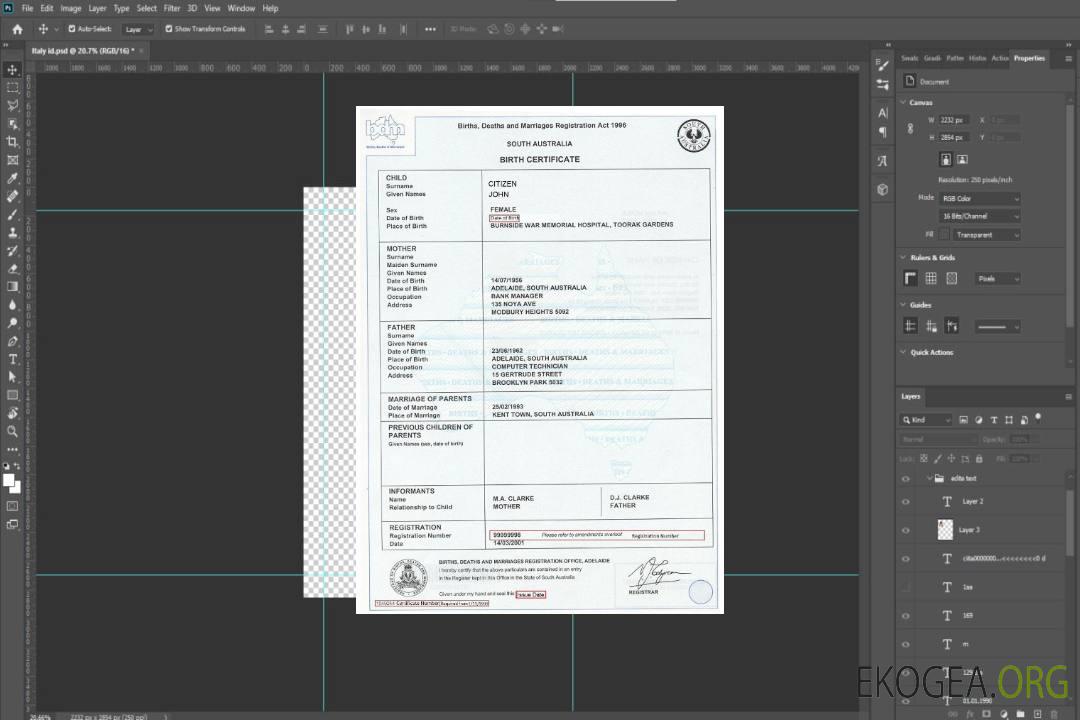Image resolution: width=1080 pixels, height=720 pixels.
Task: Click the pixel grid icon in Rulers & Grids
Action: (x=951, y=278)
